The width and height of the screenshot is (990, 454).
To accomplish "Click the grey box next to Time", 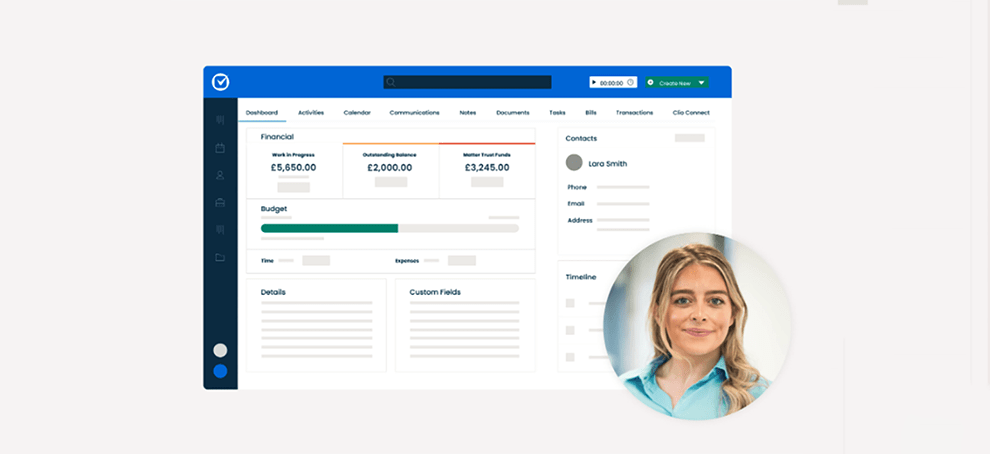I will [316, 260].
